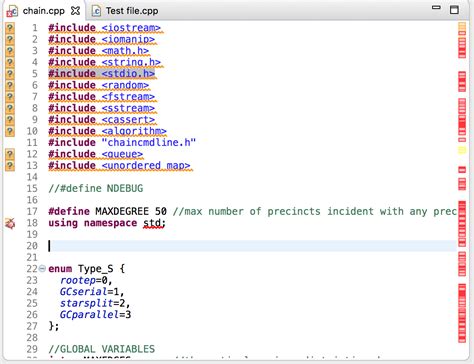Click the warning marker on line 10
474x364 pixels.
(10, 131)
